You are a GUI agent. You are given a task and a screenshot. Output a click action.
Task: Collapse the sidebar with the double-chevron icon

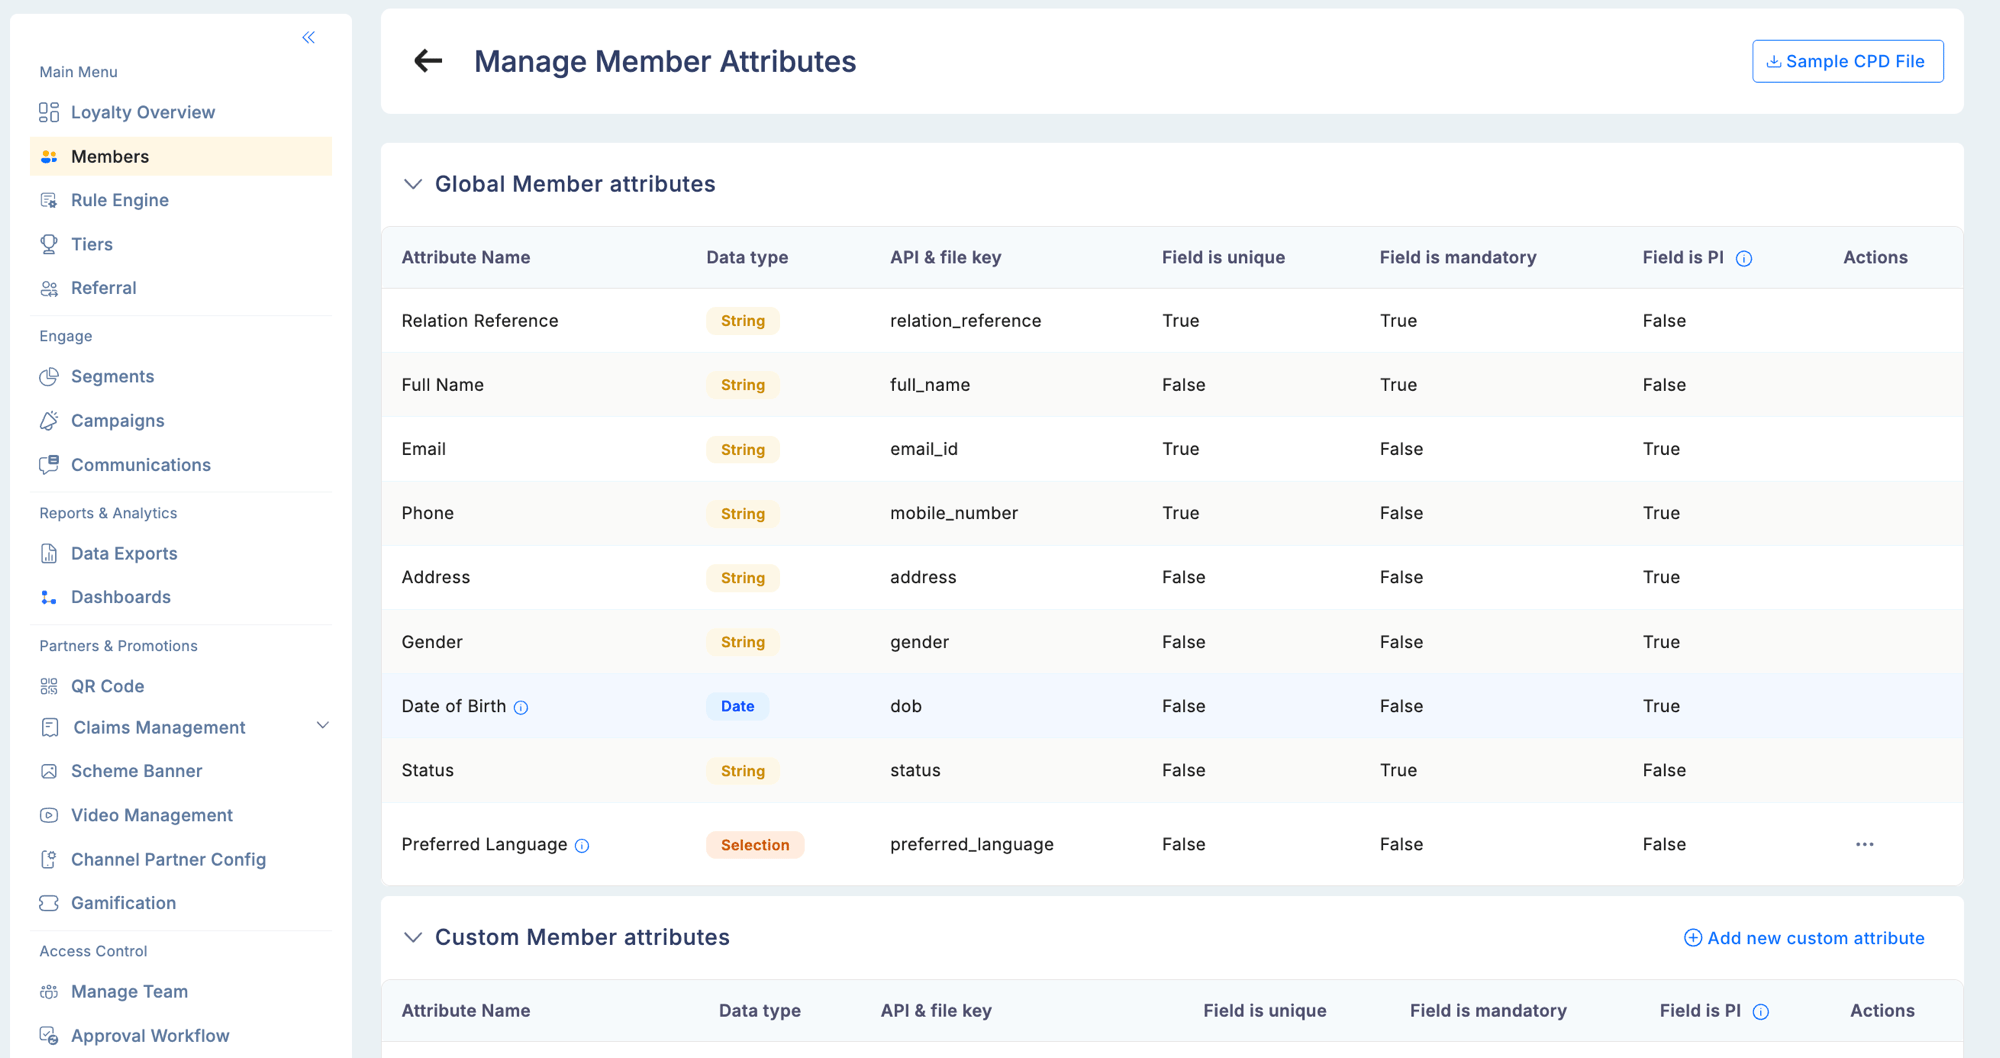[x=309, y=38]
